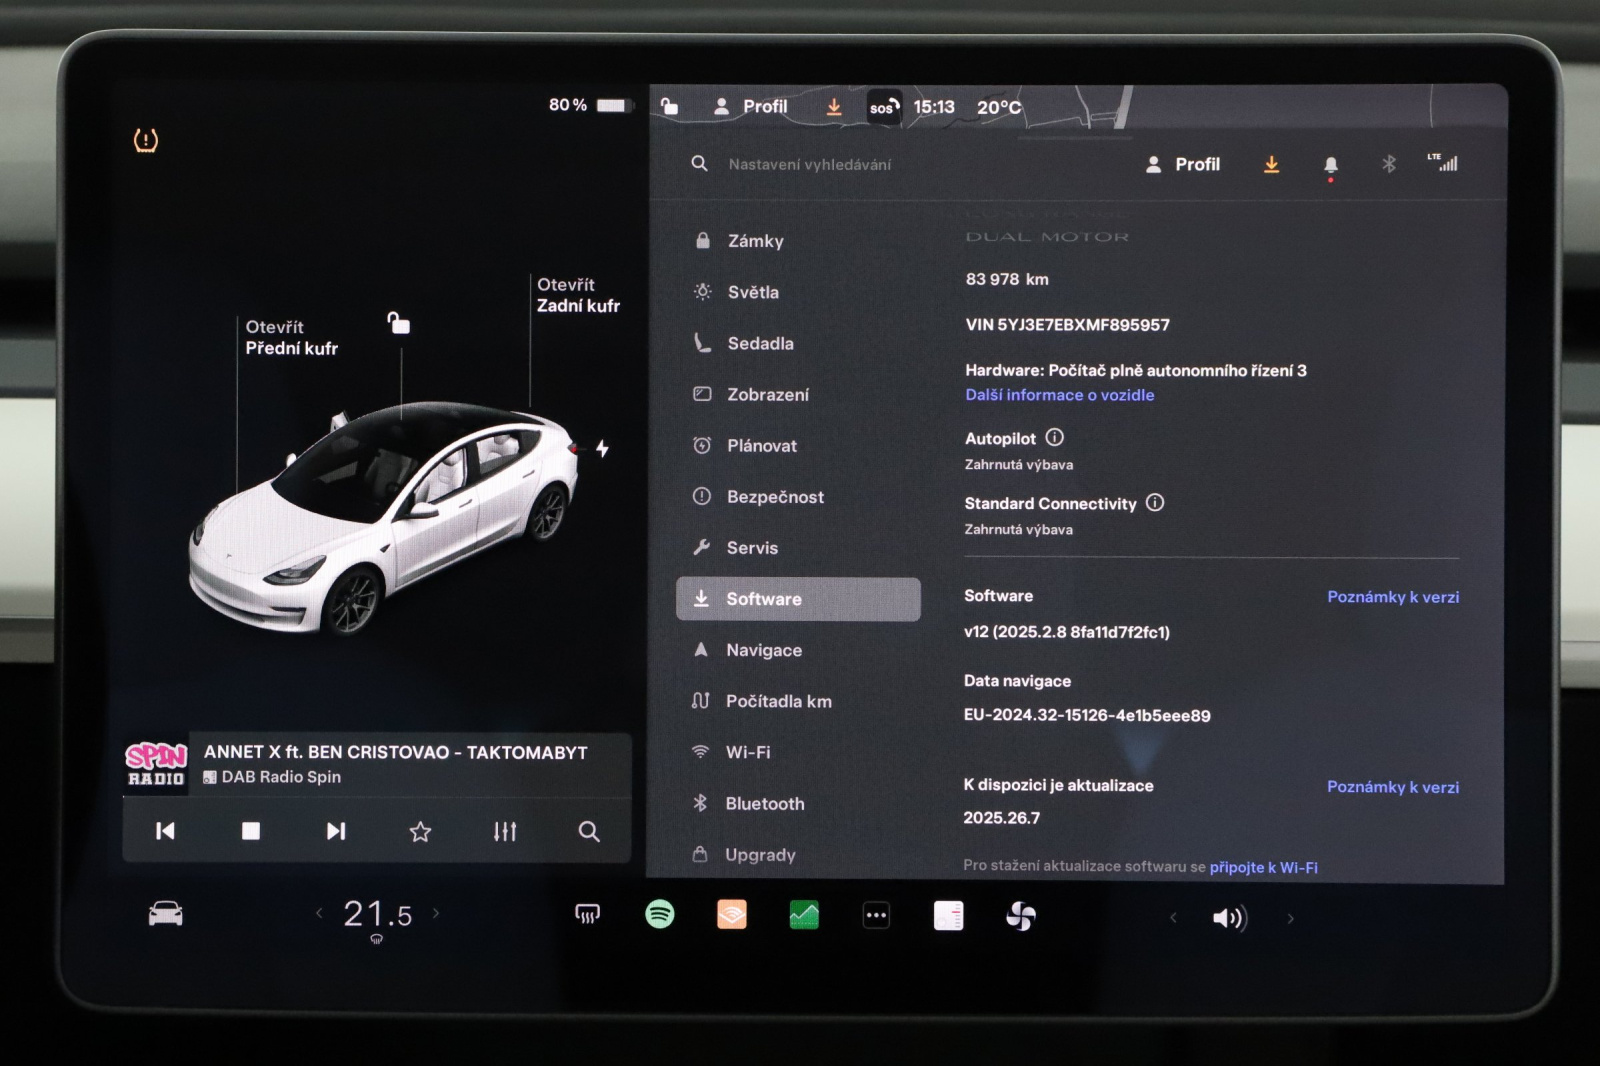Viewport: 1600px width, 1066px height.
Task: Open 'Další informace o vozidle' link
Action: tap(1059, 395)
